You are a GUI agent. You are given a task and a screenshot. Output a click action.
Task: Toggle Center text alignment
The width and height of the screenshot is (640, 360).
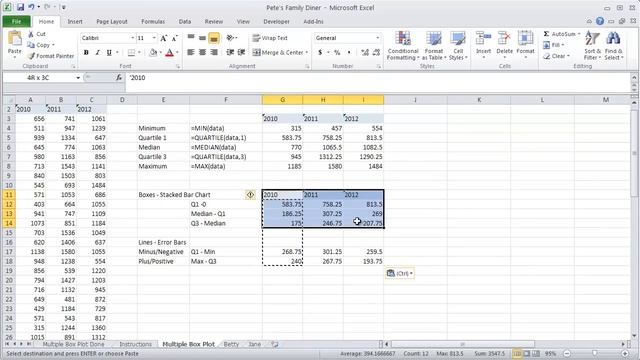click(202, 52)
